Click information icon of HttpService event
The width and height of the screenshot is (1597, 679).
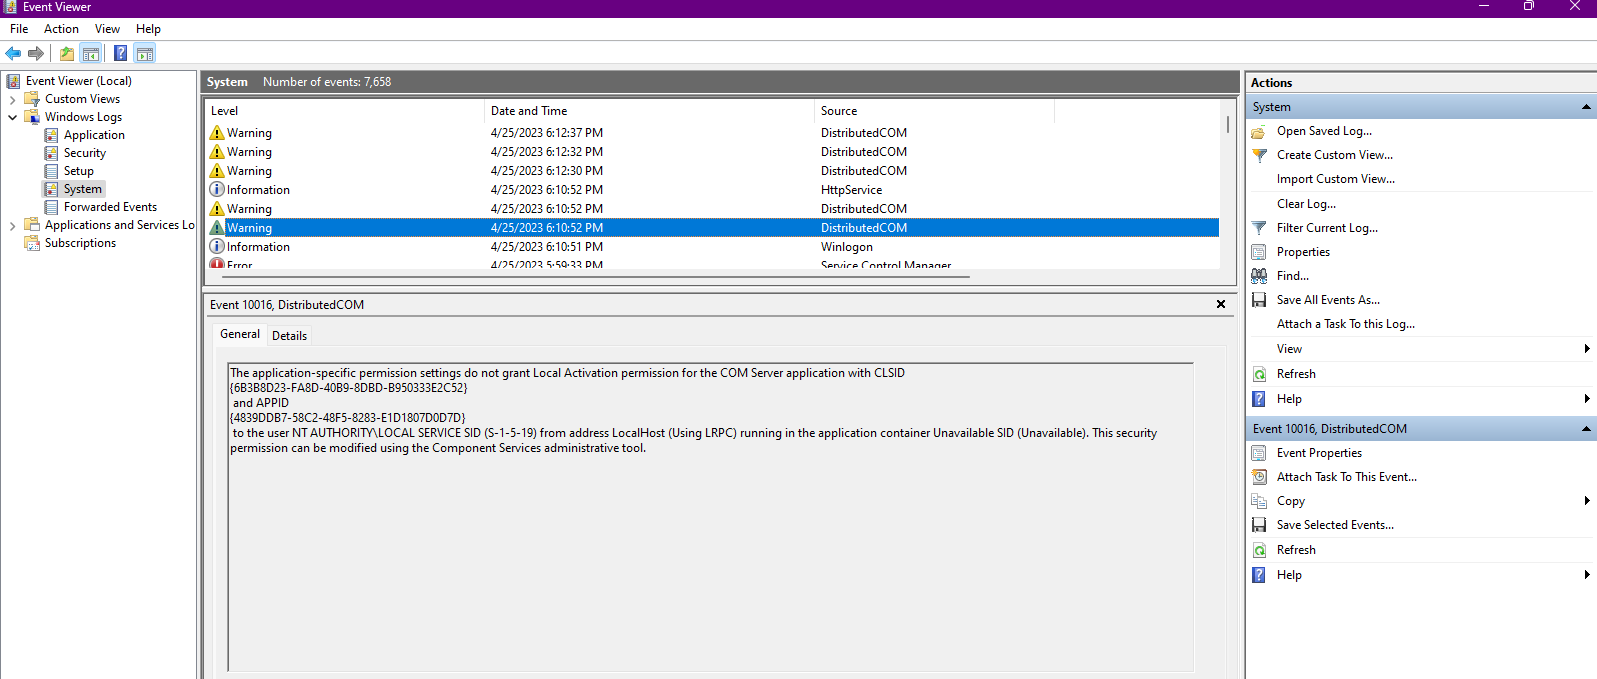pos(217,190)
